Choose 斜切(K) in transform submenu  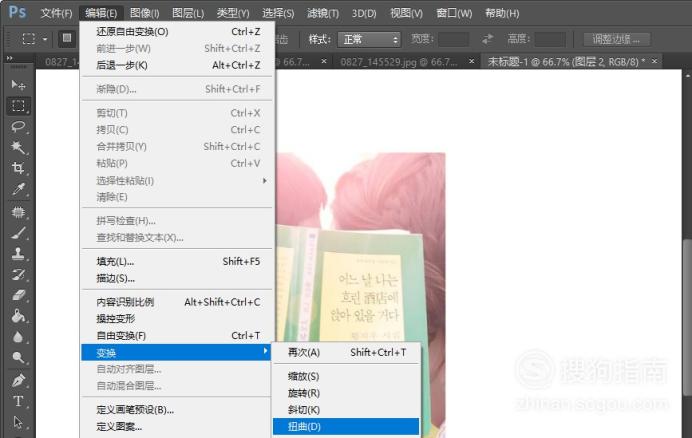[346, 410]
